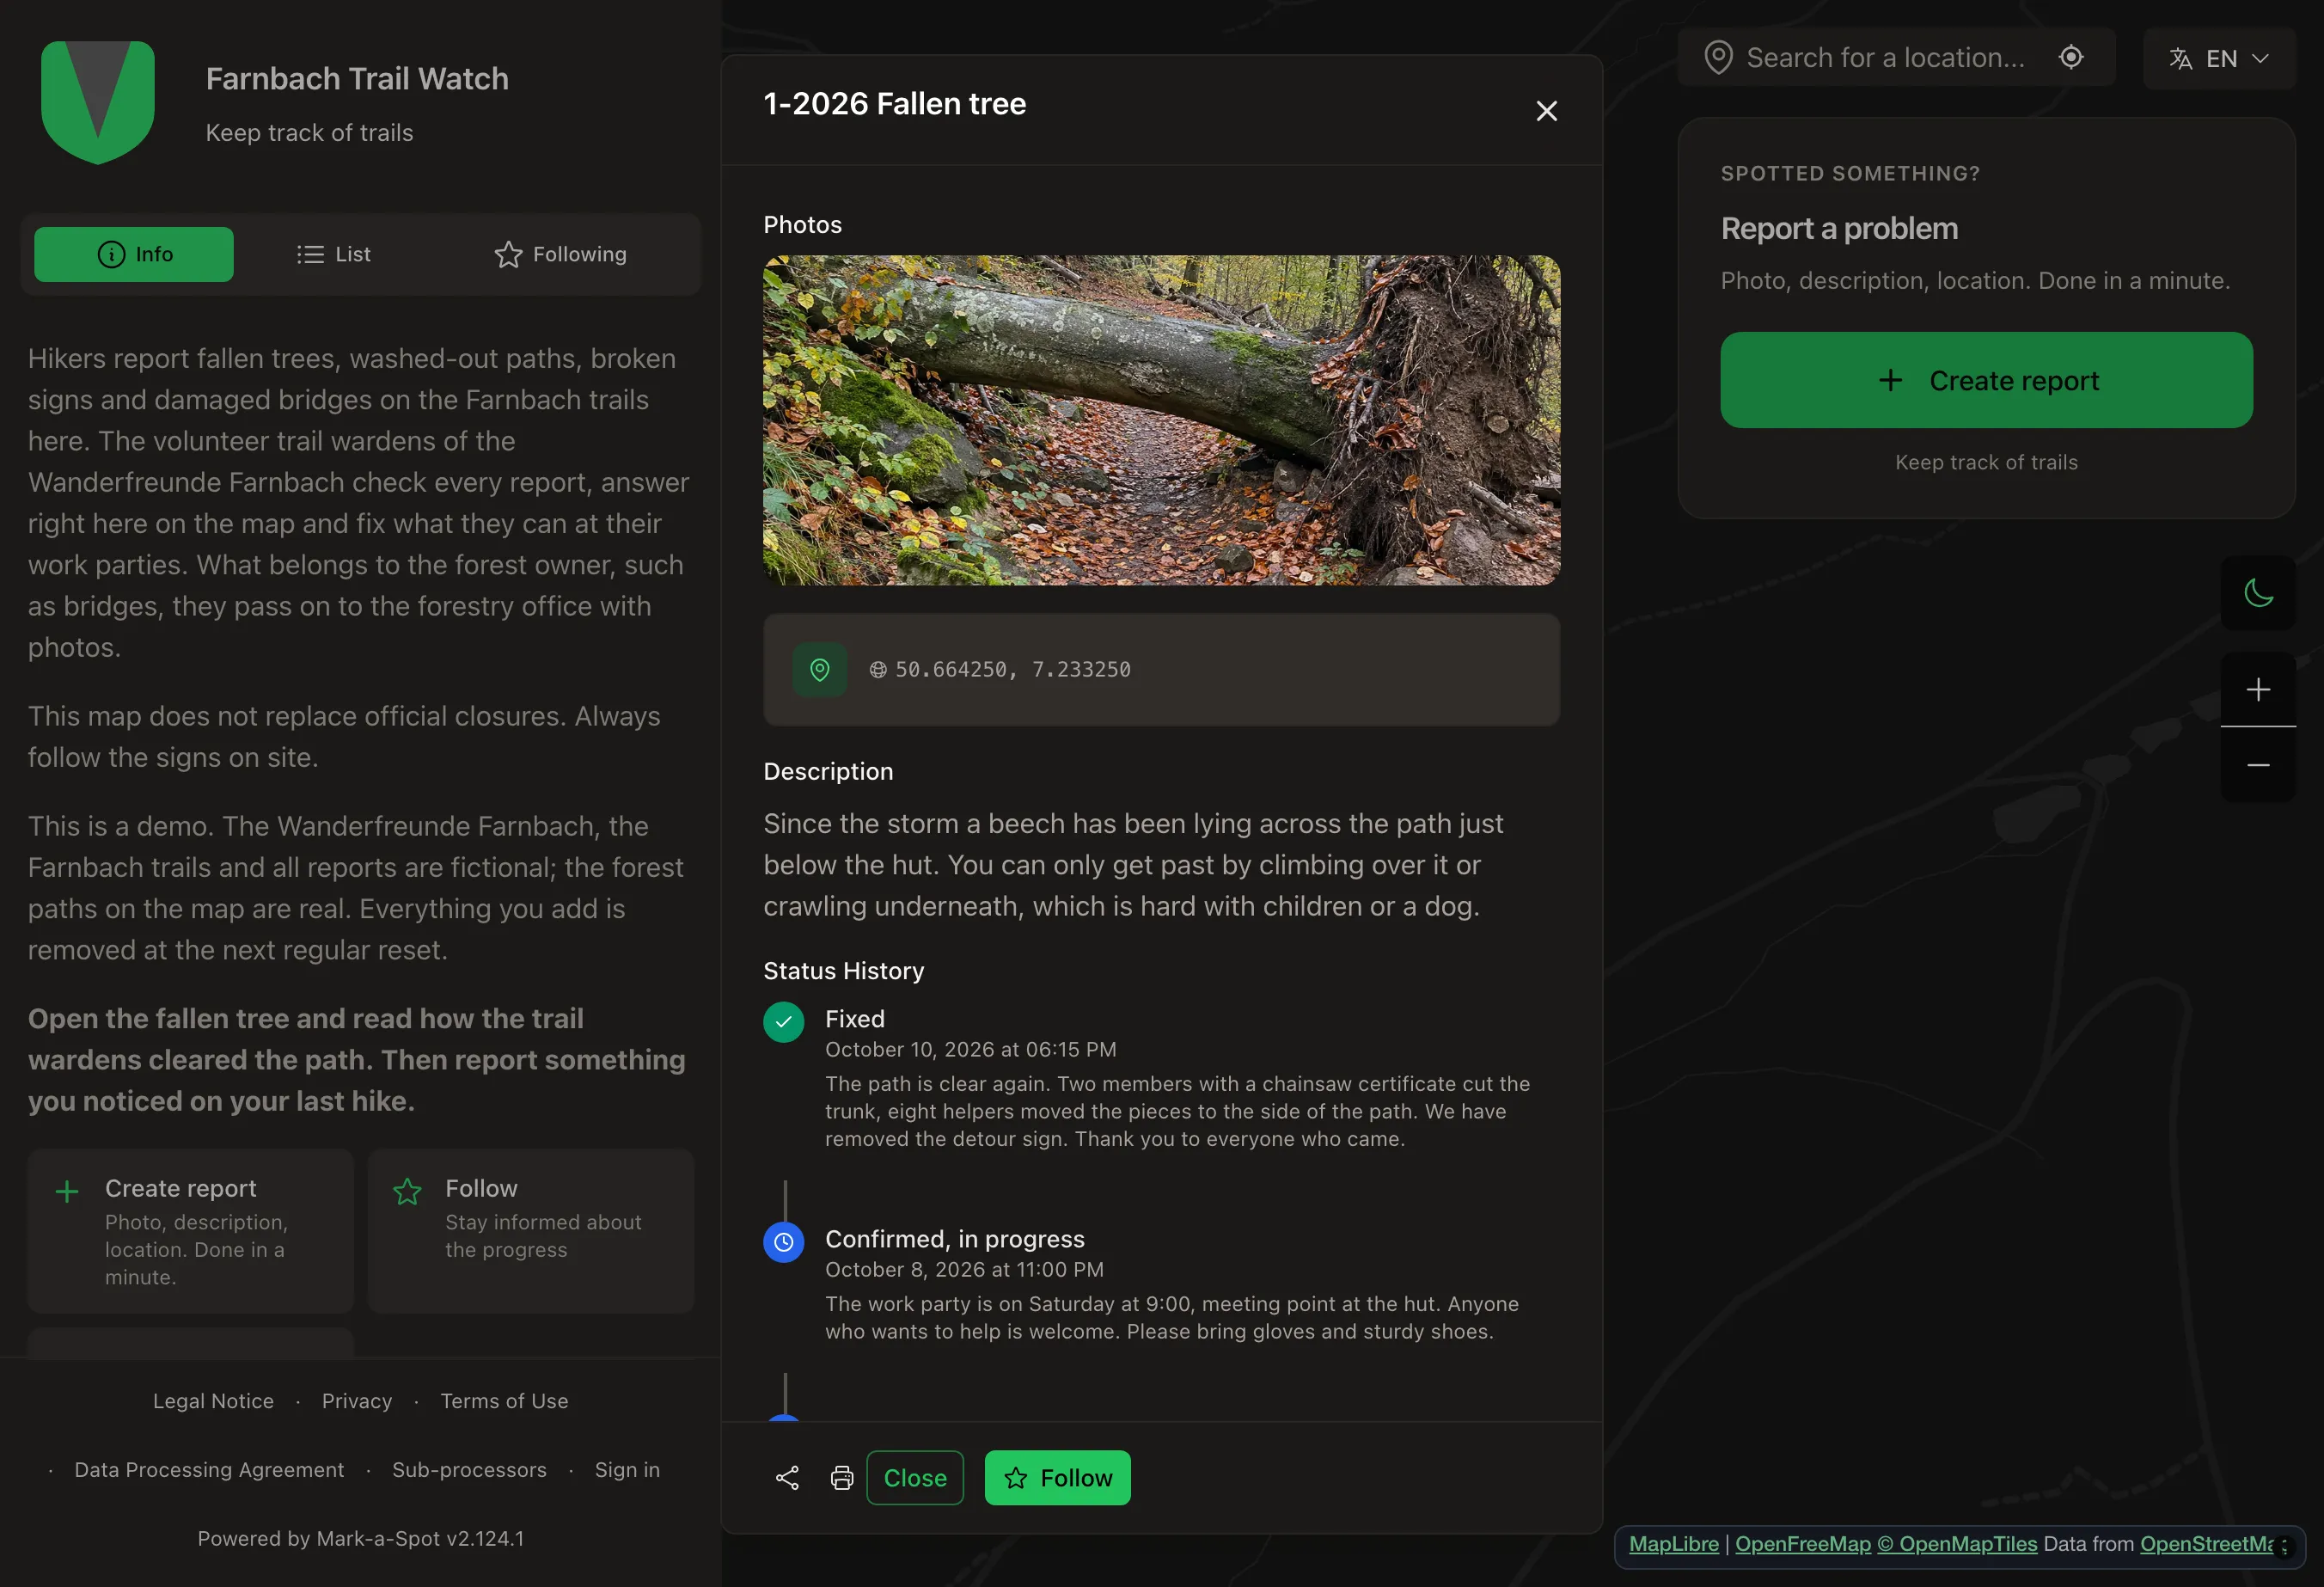The image size is (2324, 1587).
Task: Open the fallen tree photo
Action: coord(1161,420)
